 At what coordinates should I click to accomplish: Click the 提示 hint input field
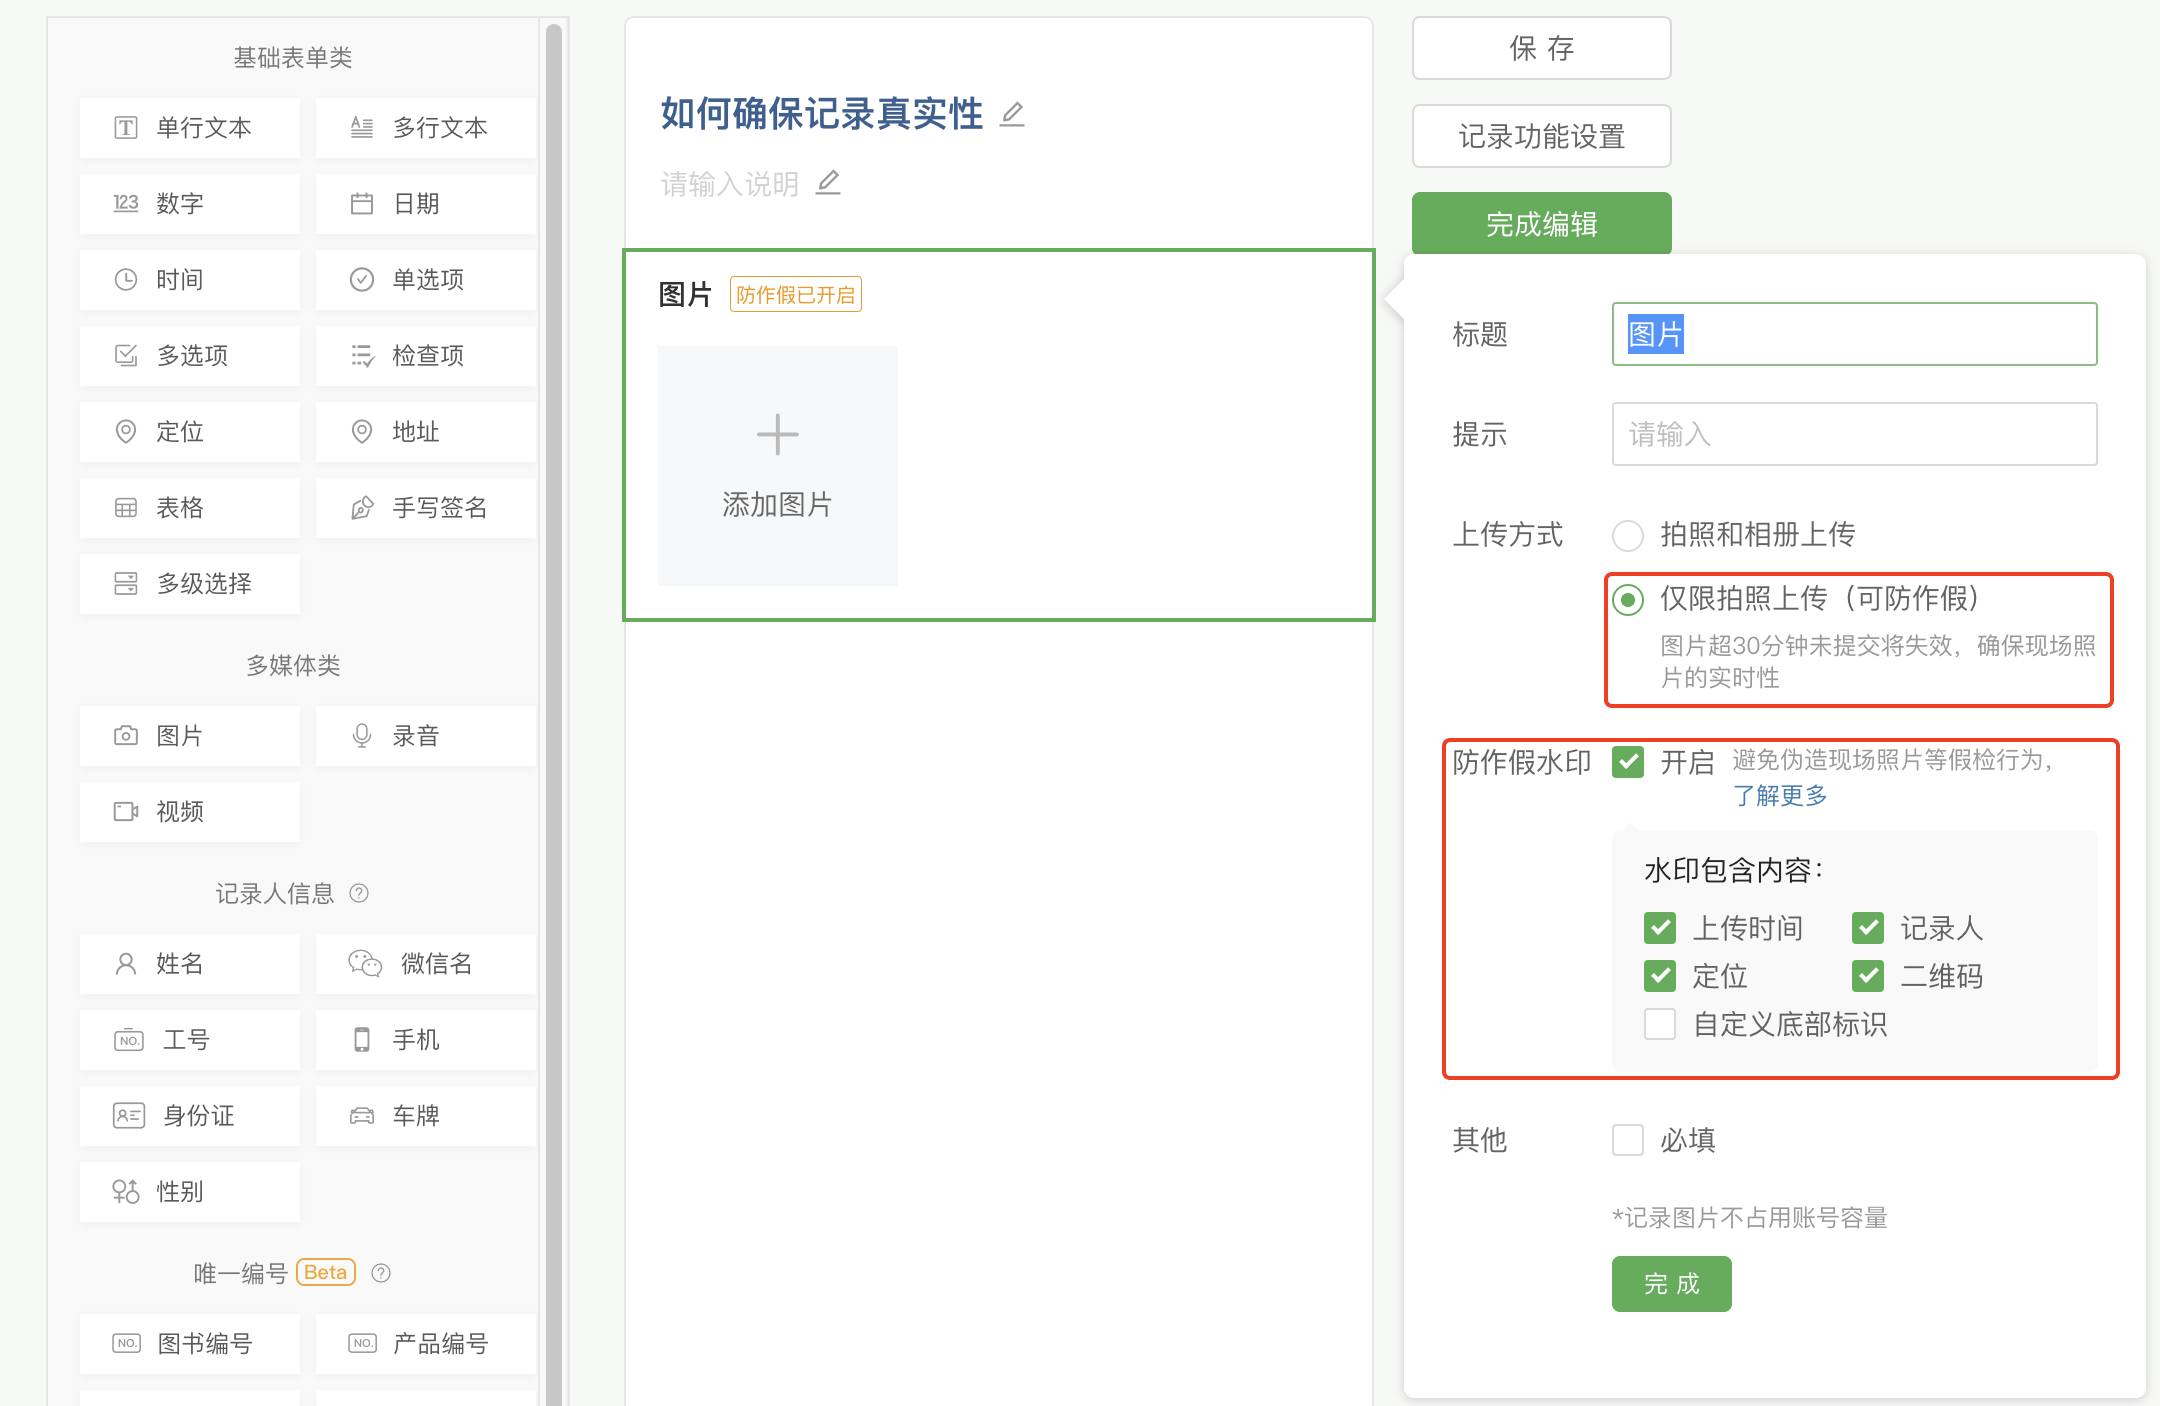pyautogui.click(x=1854, y=434)
